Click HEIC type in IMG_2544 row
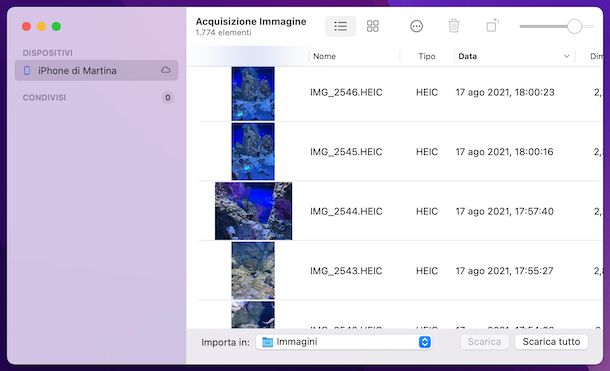Viewport: 610px width, 371px height. [427, 211]
